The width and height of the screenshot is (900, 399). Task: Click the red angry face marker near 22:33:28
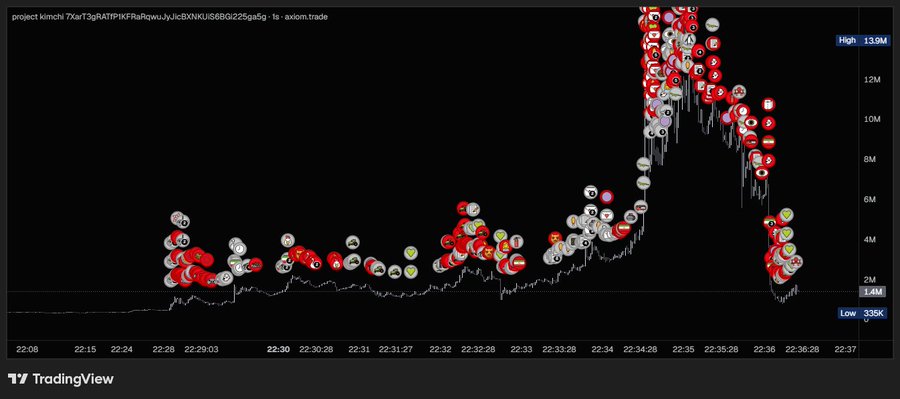pyautogui.click(x=555, y=238)
